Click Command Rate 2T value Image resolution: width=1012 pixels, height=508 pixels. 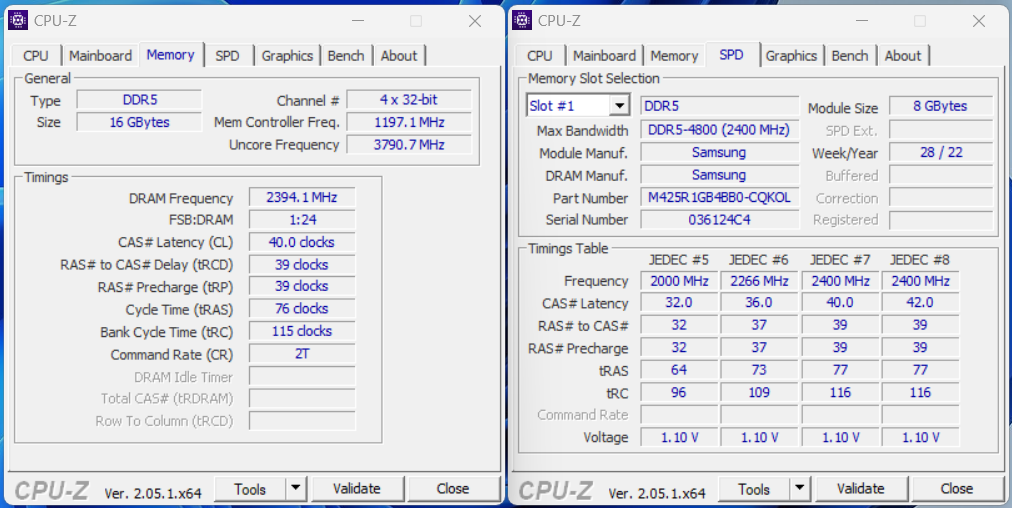302,354
